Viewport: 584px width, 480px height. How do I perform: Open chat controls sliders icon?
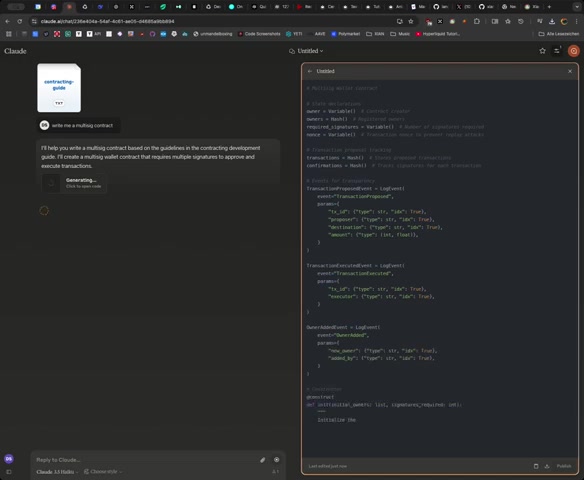[x=557, y=51]
